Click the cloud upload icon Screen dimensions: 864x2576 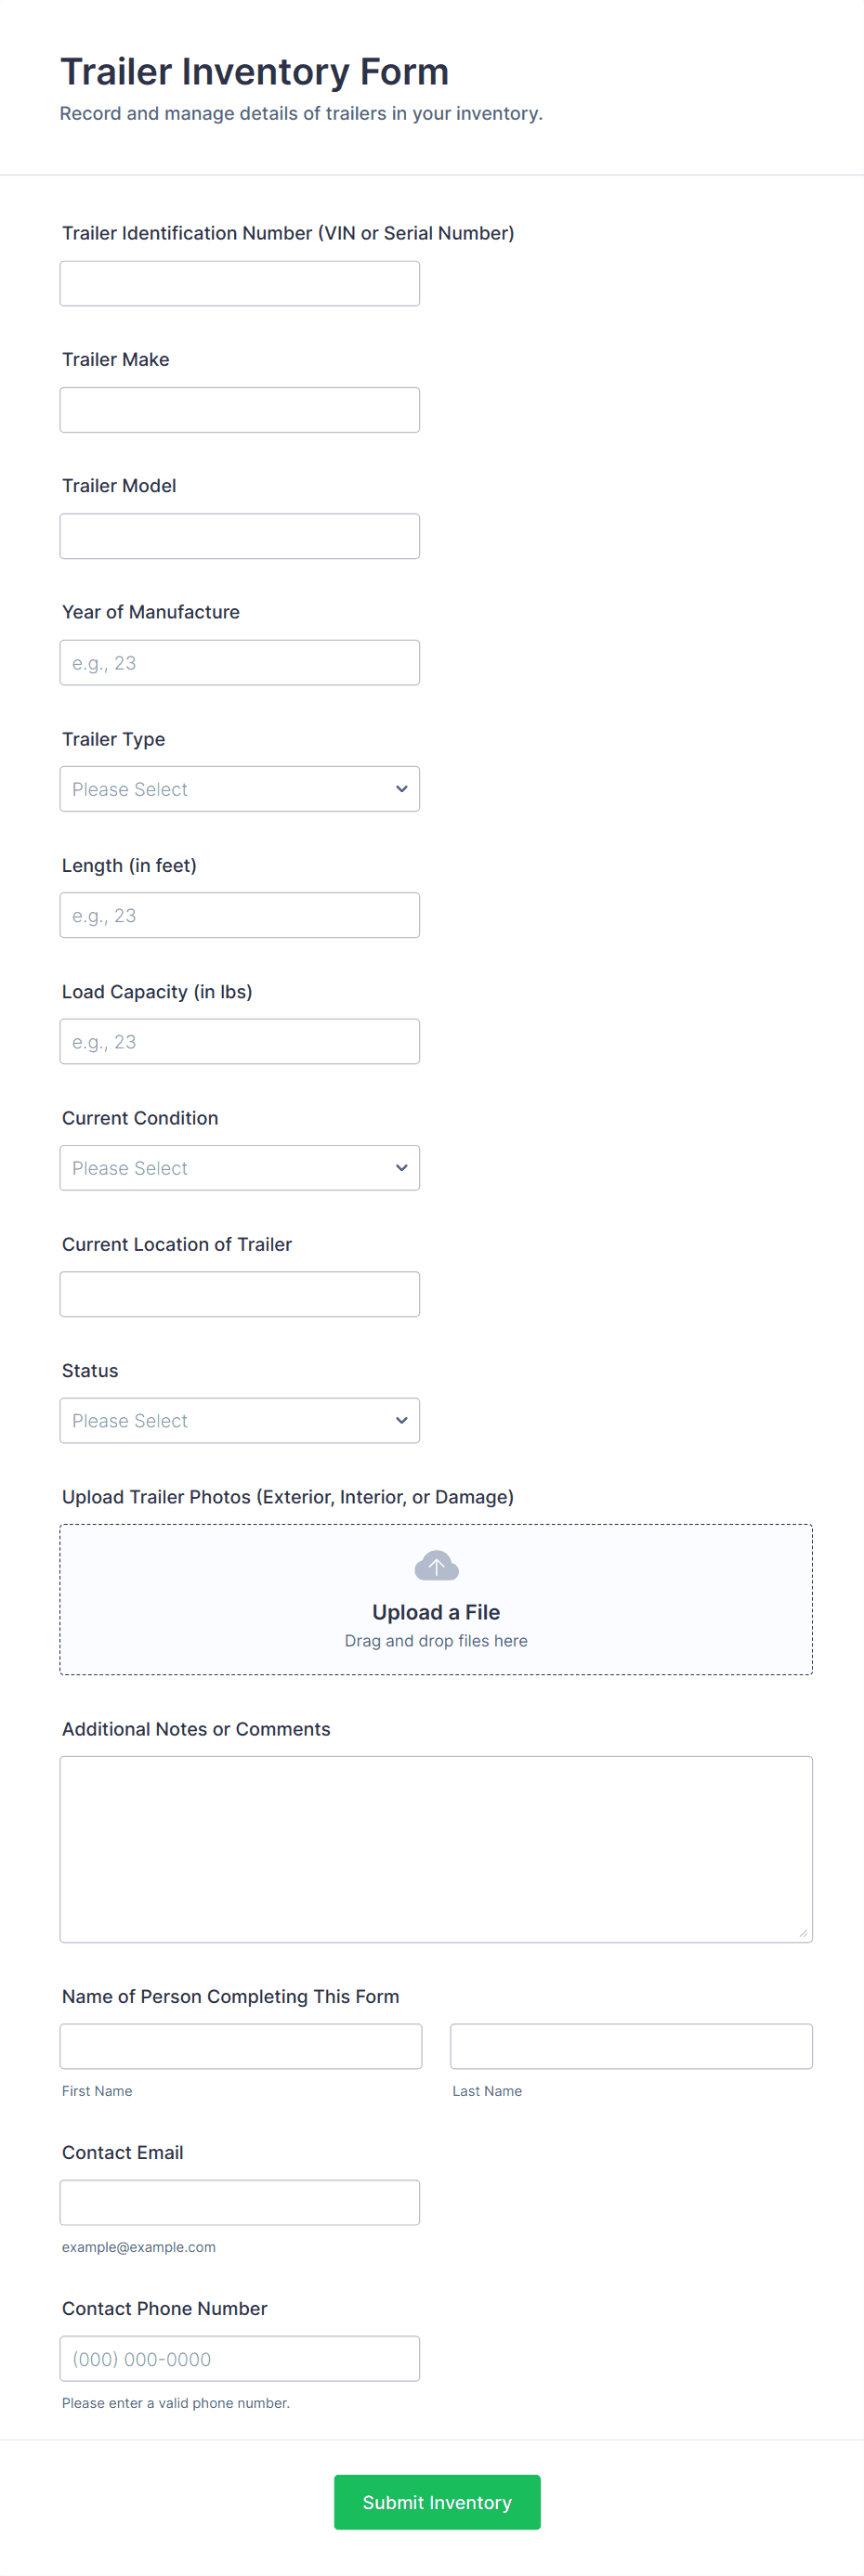436,1565
